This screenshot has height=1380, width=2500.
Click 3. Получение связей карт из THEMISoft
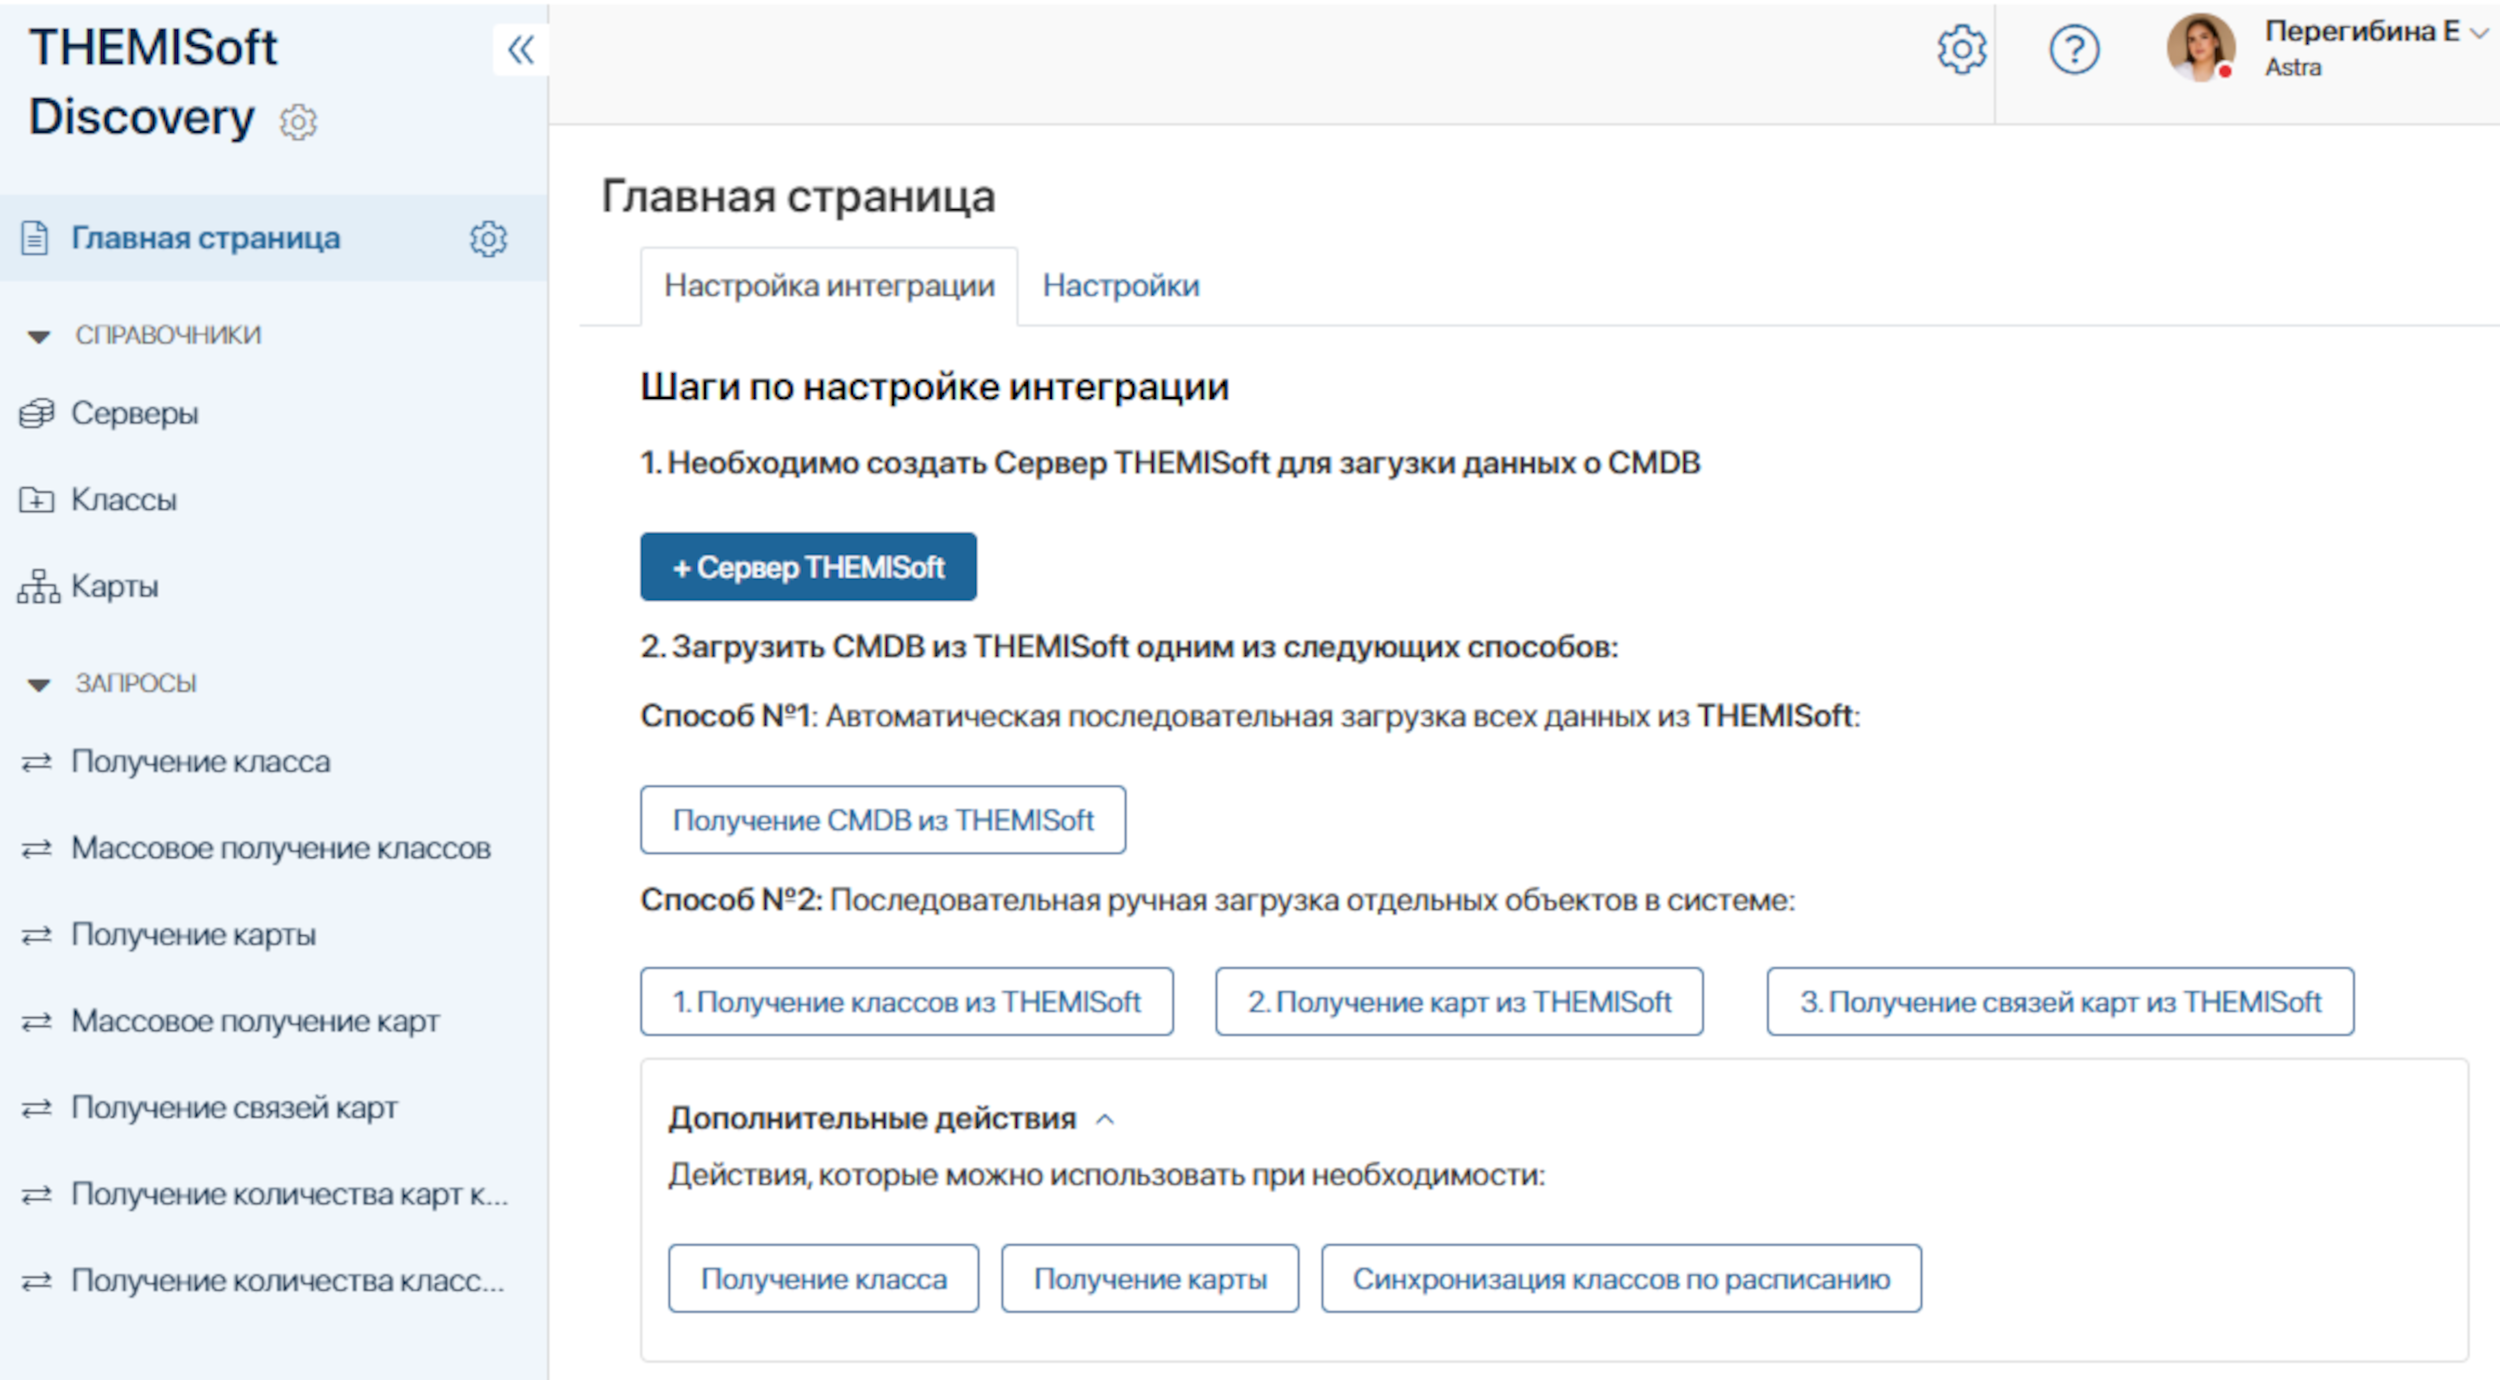[2059, 1001]
